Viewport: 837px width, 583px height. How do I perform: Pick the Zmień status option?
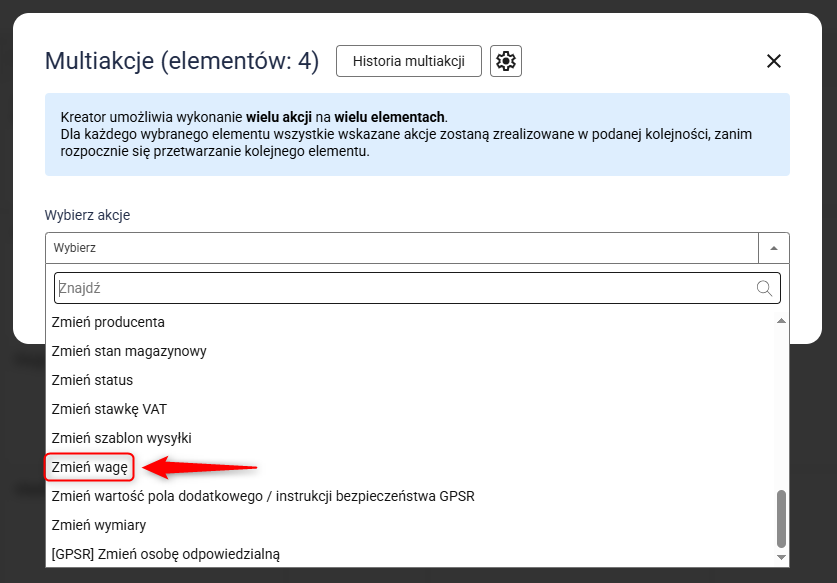click(92, 380)
